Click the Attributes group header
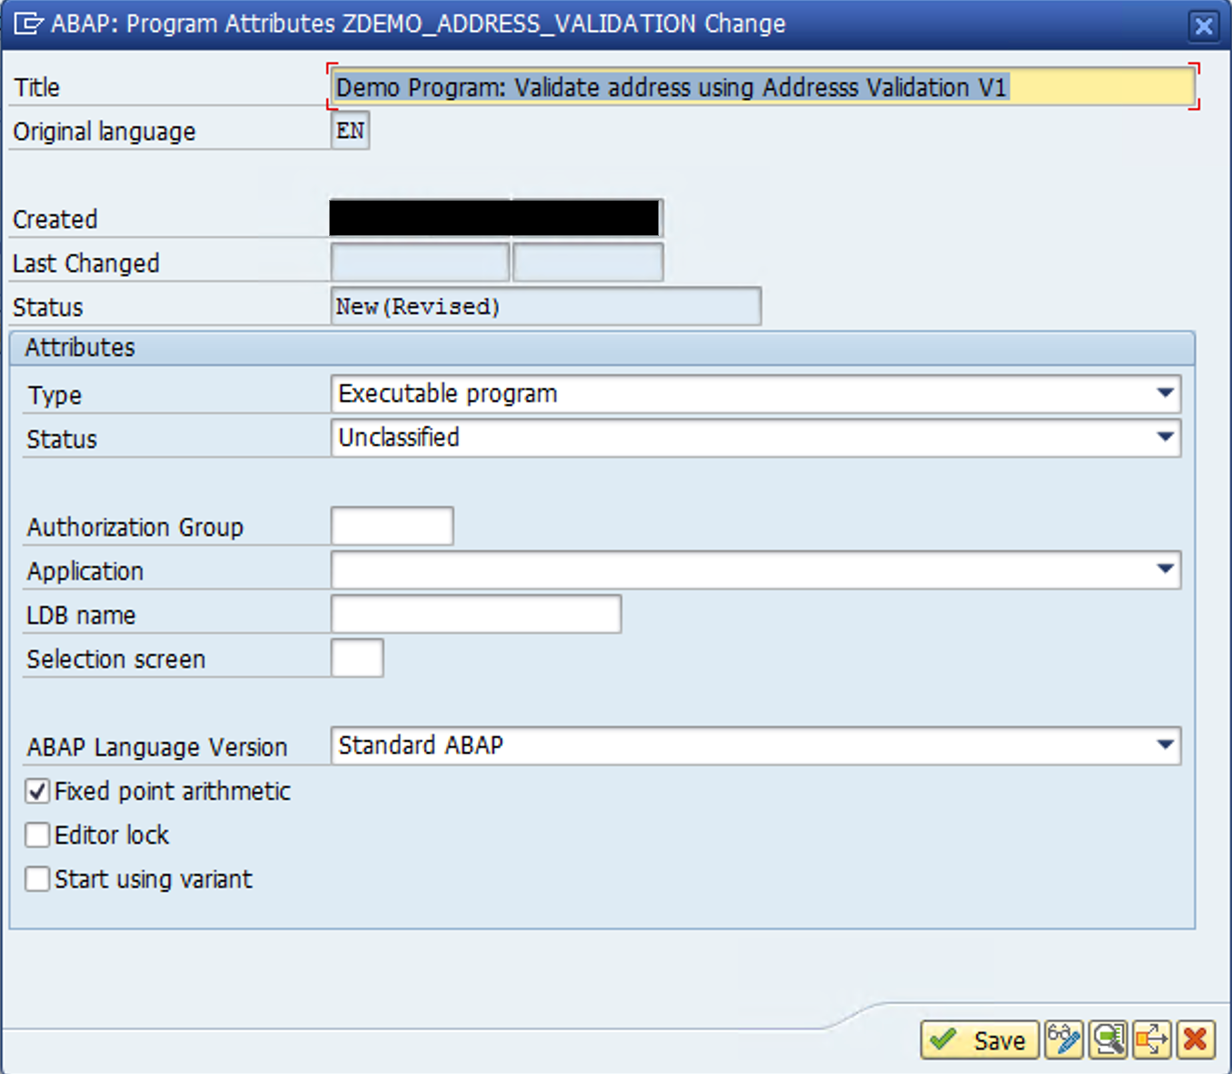This screenshot has height=1074, width=1232. point(80,348)
